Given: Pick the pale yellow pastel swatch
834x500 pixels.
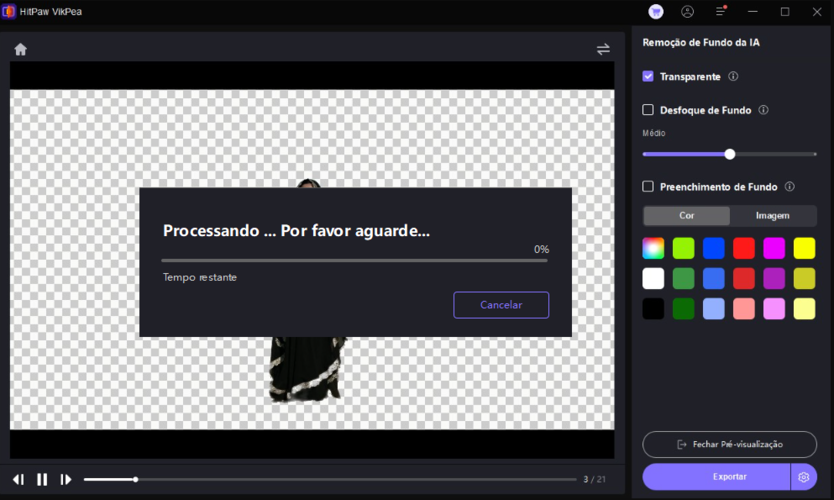Looking at the screenshot, I should tap(804, 309).
